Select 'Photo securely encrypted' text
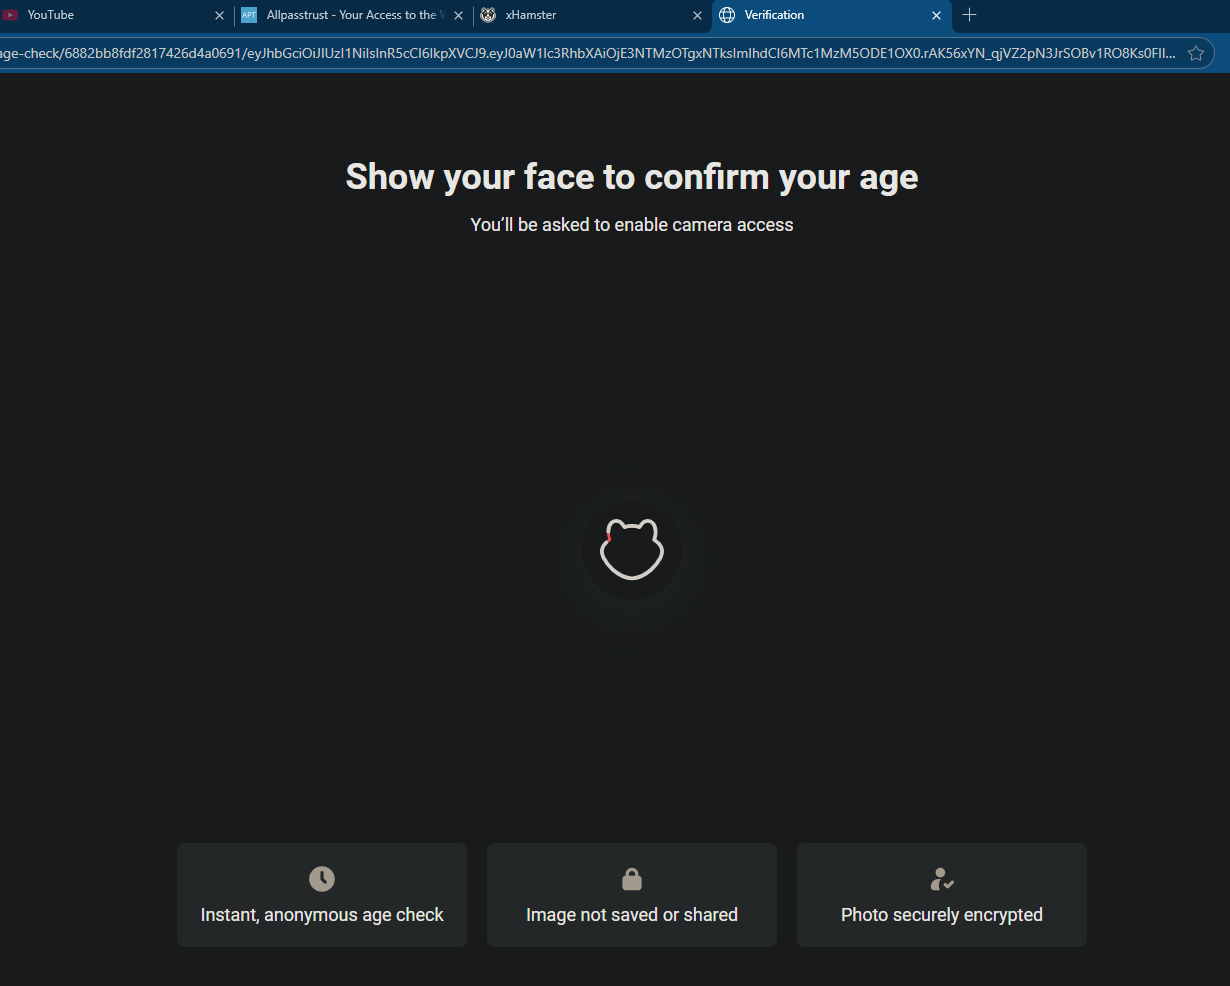The width and height of the screenshot is (1230, 986). tap(942, 915)
